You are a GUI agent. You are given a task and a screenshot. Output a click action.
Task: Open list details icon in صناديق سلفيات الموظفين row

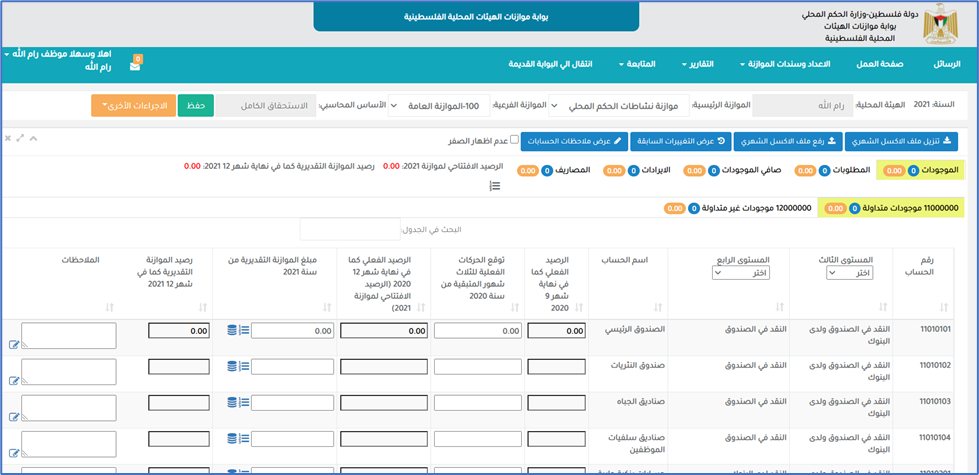[244, 438]
